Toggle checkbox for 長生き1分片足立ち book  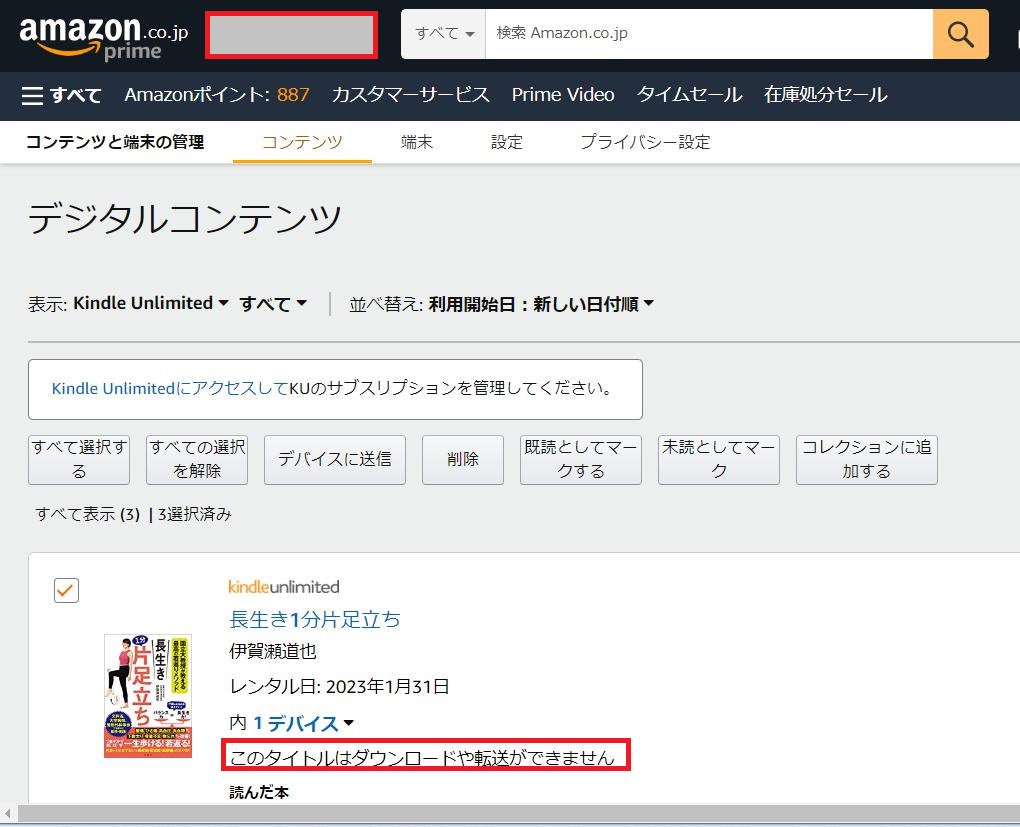click(x=66, y=591)
